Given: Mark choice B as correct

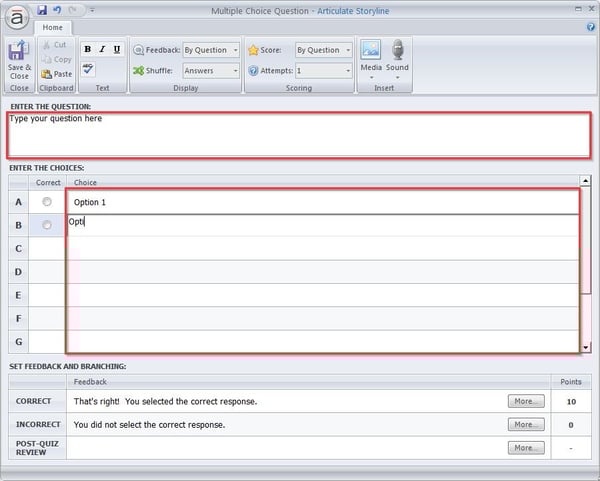Looking at the screenshot, I should 47,225.
